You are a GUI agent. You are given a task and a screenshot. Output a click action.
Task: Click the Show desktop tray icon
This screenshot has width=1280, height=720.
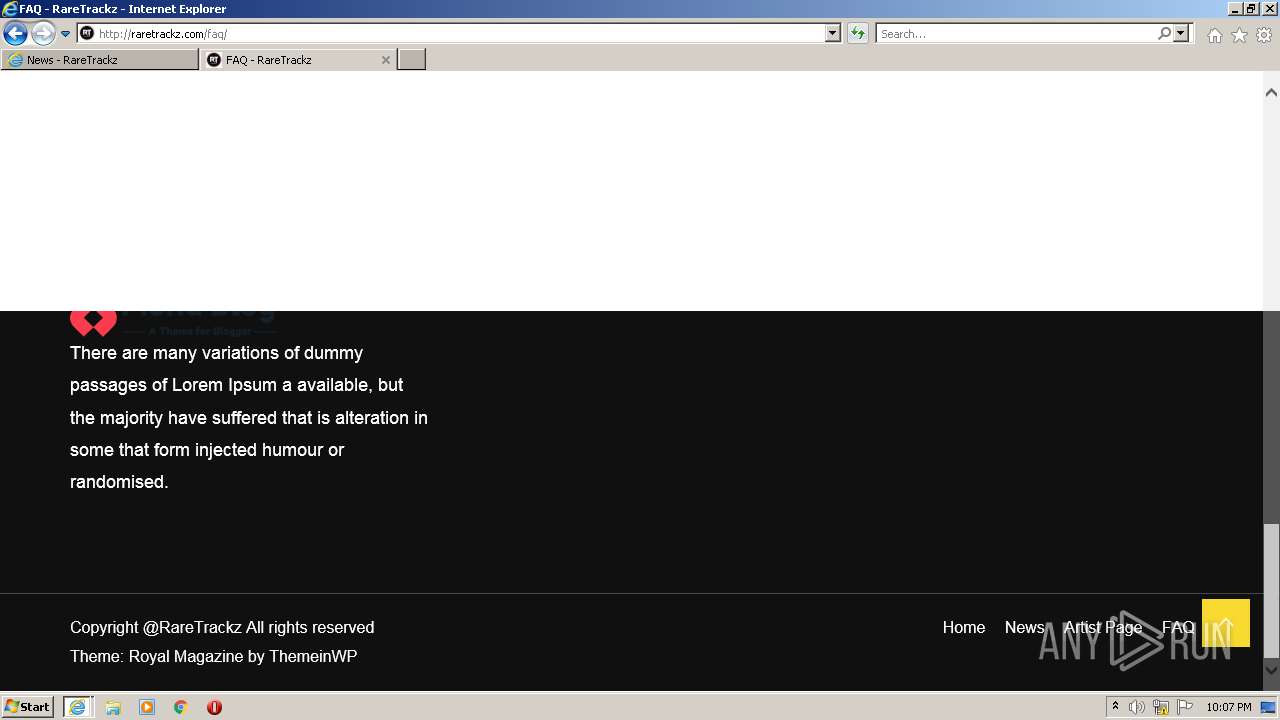coord(1269,707)
